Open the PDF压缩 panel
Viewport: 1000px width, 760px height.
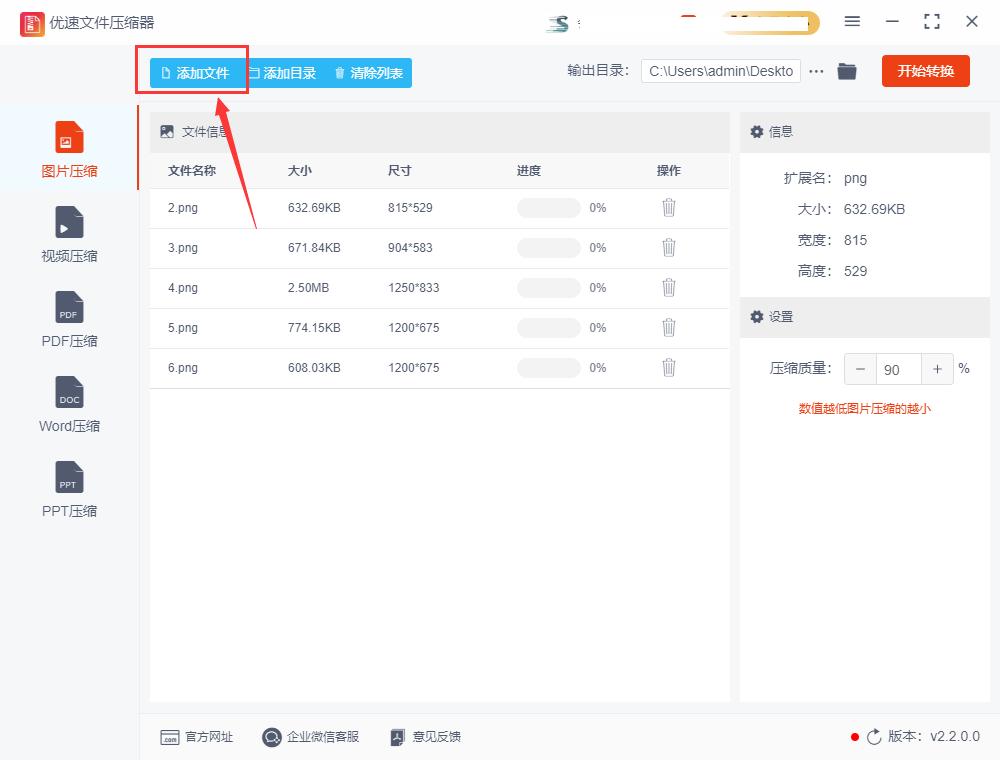(68, 320)
